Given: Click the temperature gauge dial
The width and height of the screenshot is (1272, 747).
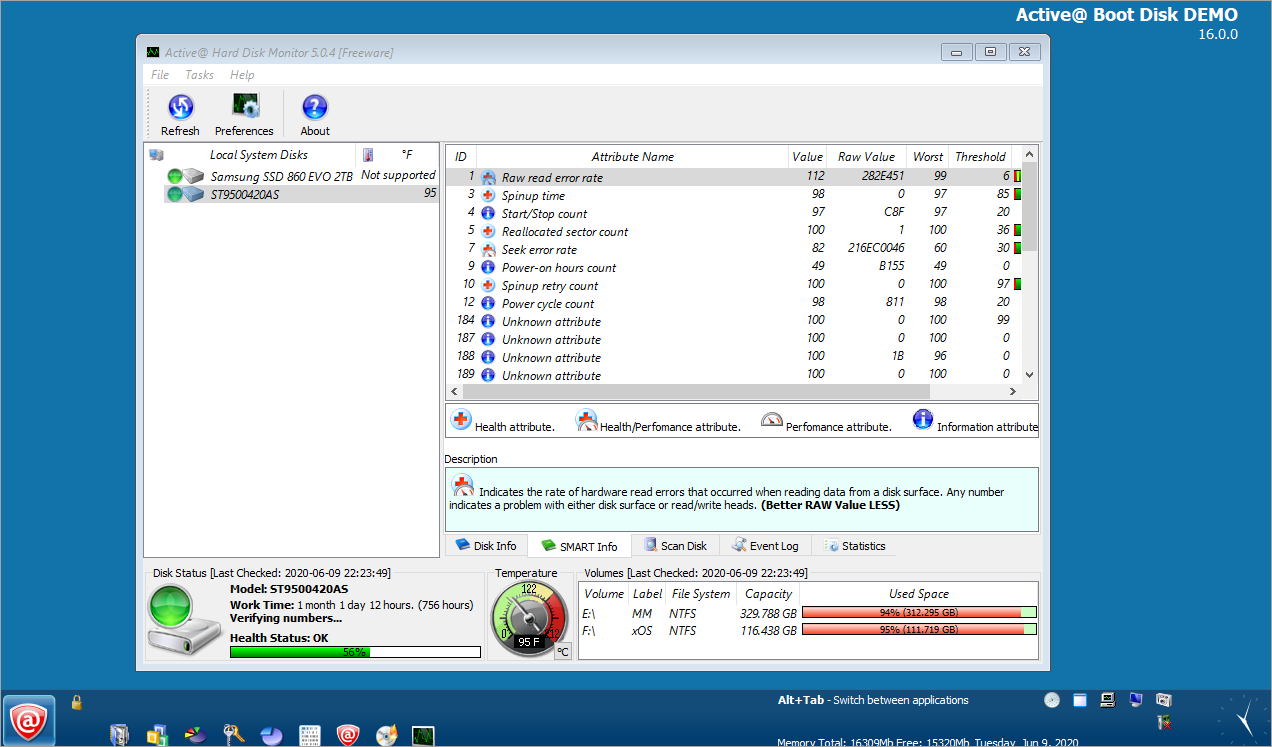Looking at the screenshot, I should pos(529,618).
